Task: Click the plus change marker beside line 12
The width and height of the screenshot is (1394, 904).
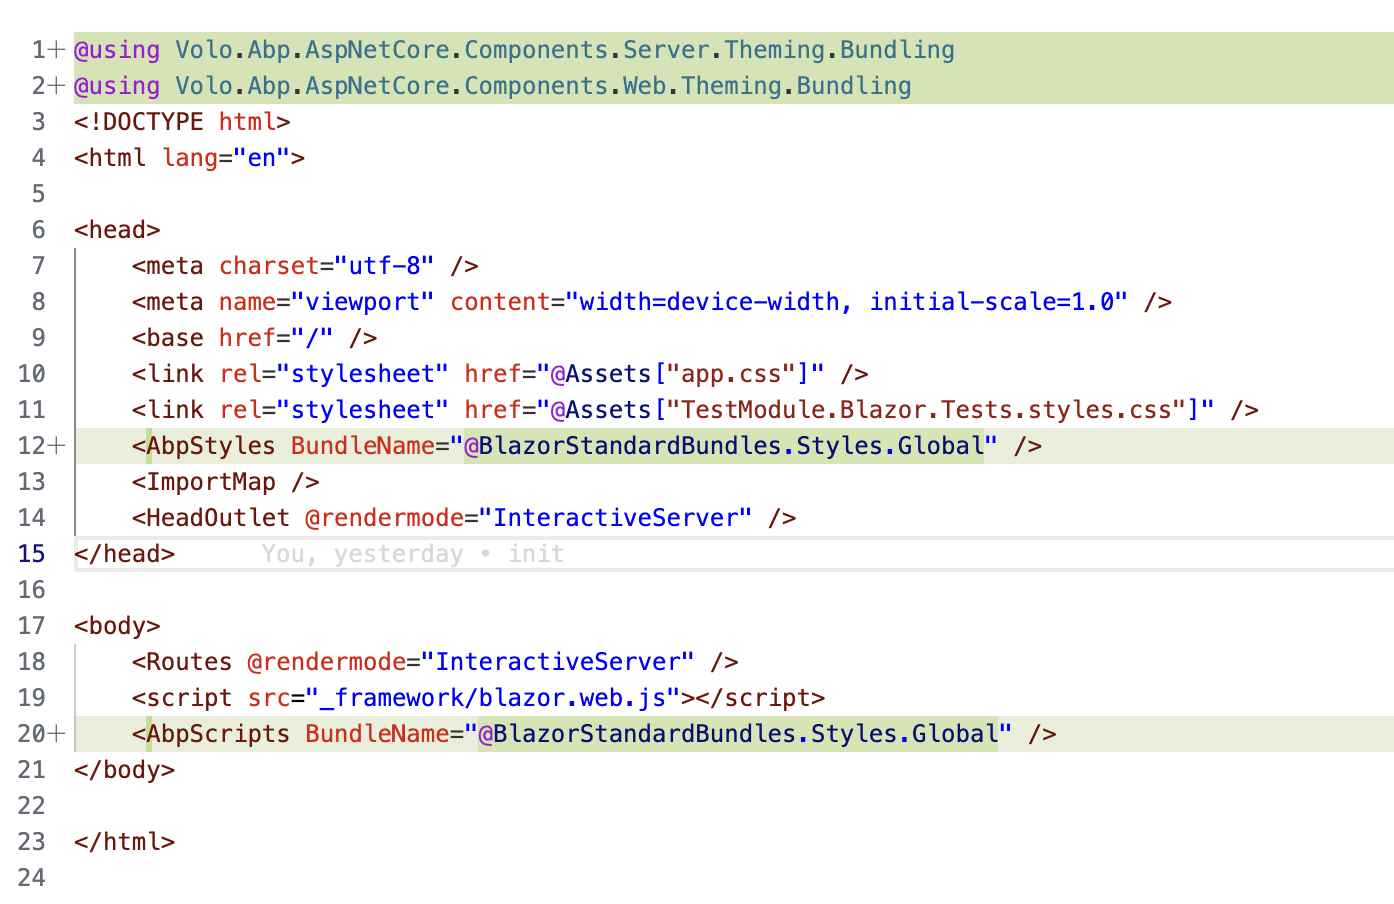Action: tap(57, 446)
